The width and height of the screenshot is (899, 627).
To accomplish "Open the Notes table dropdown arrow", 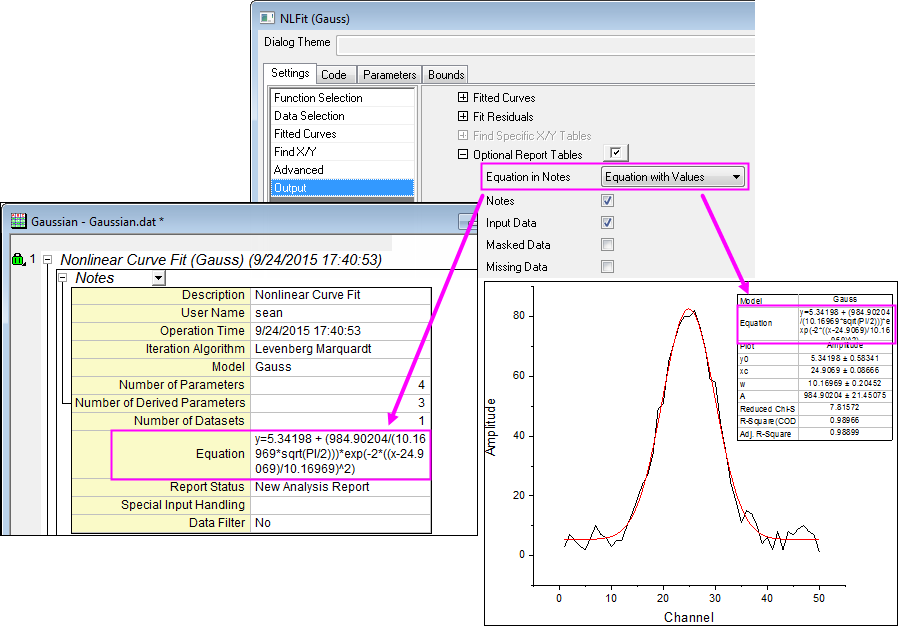I will click(x=159, y=279).
